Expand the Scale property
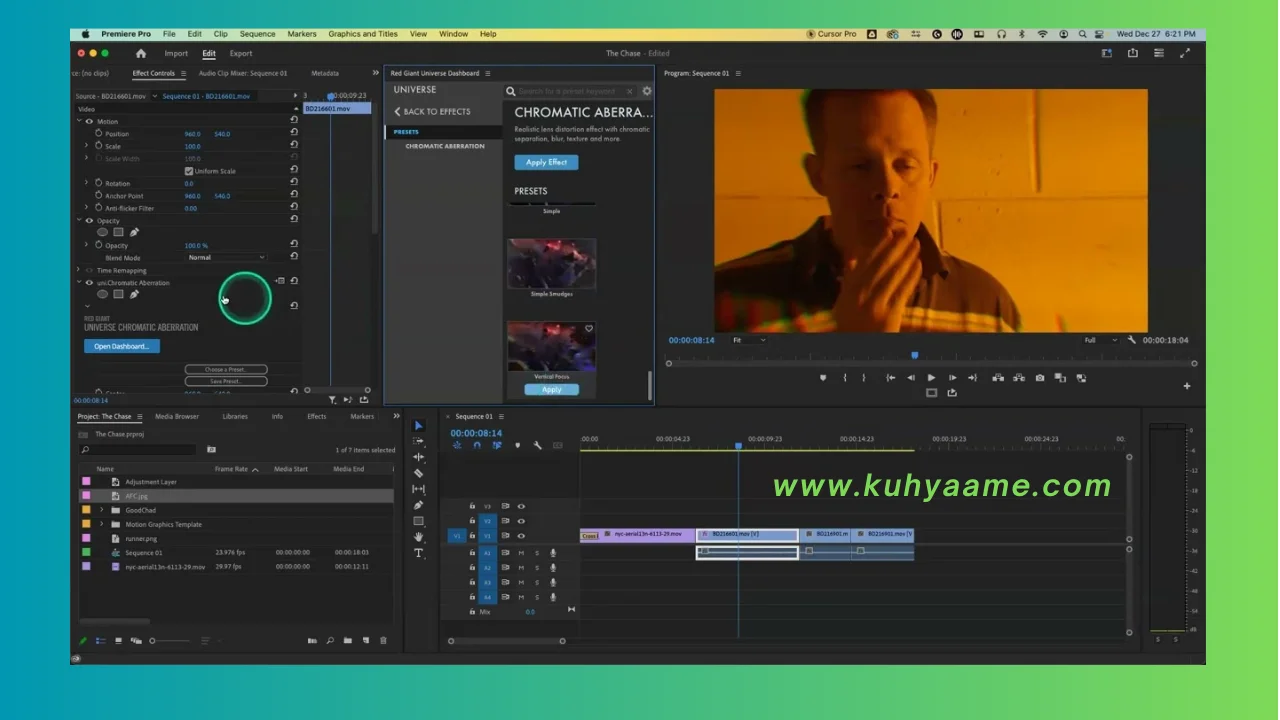The width and height of the screenshot is (1280, 720). pyautogui.click(x=87, y=146)
